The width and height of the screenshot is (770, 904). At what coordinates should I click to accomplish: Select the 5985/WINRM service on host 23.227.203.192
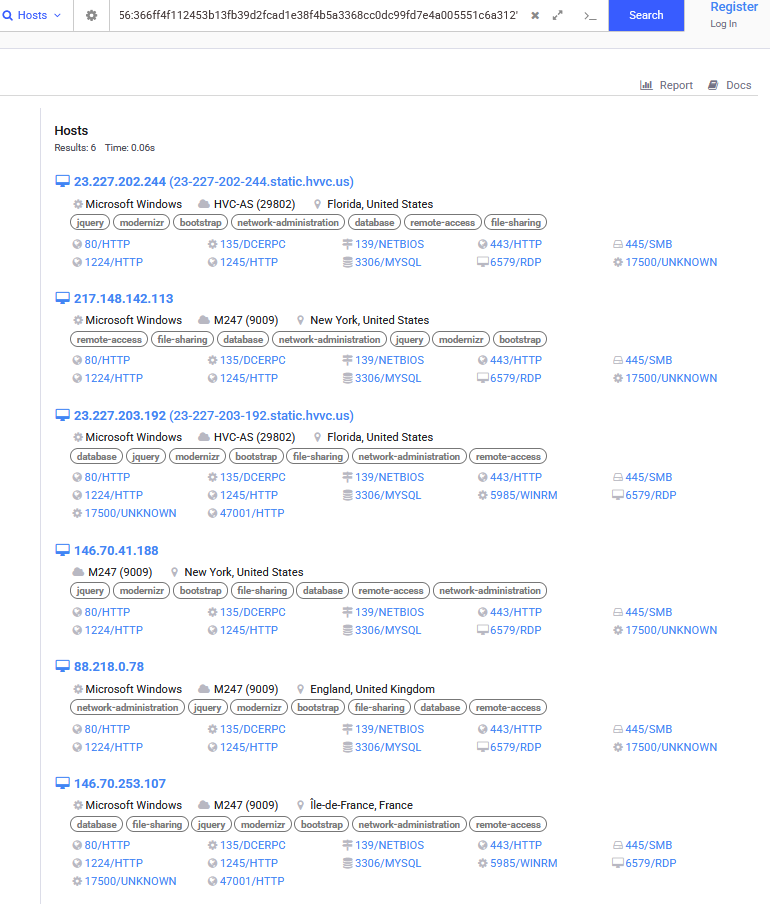(x=523, y=495)
